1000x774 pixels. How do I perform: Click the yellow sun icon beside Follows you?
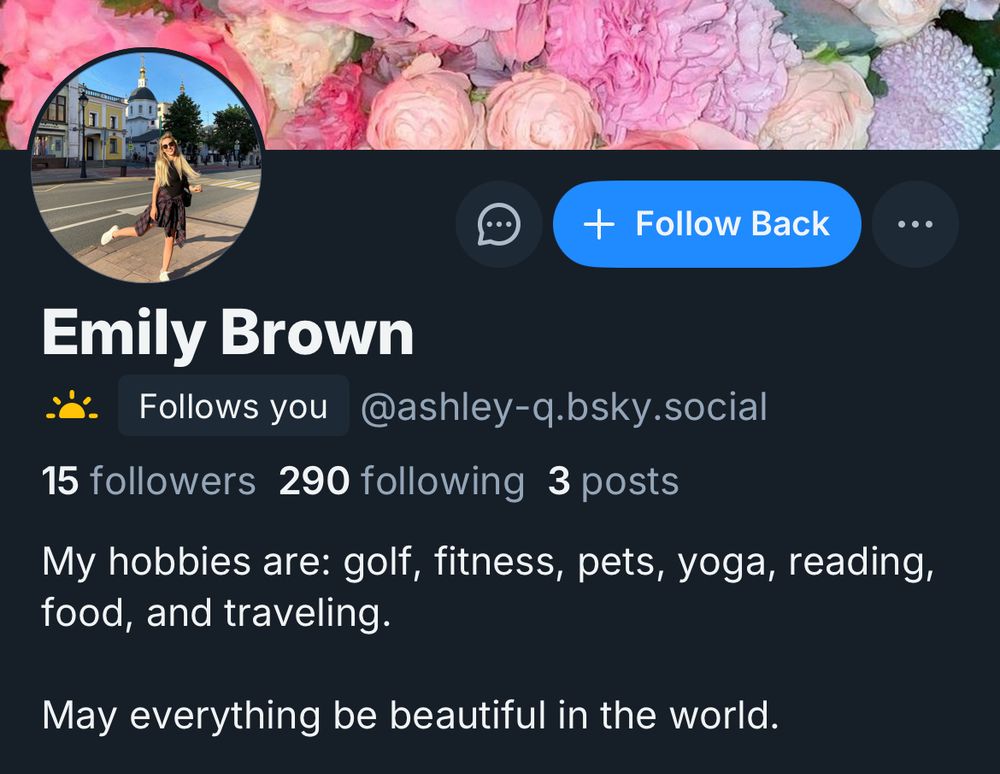[72, 405]
